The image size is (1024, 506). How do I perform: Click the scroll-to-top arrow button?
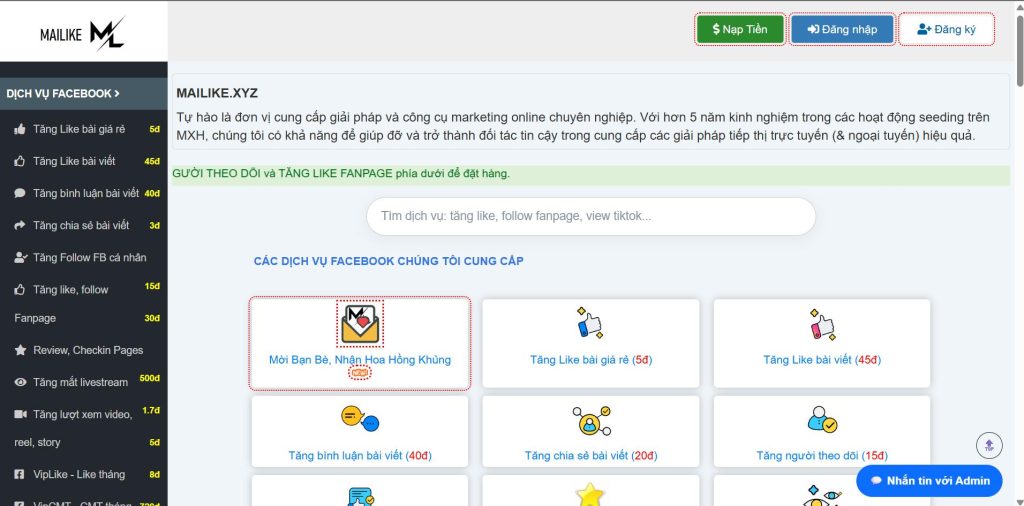point(989,445)
